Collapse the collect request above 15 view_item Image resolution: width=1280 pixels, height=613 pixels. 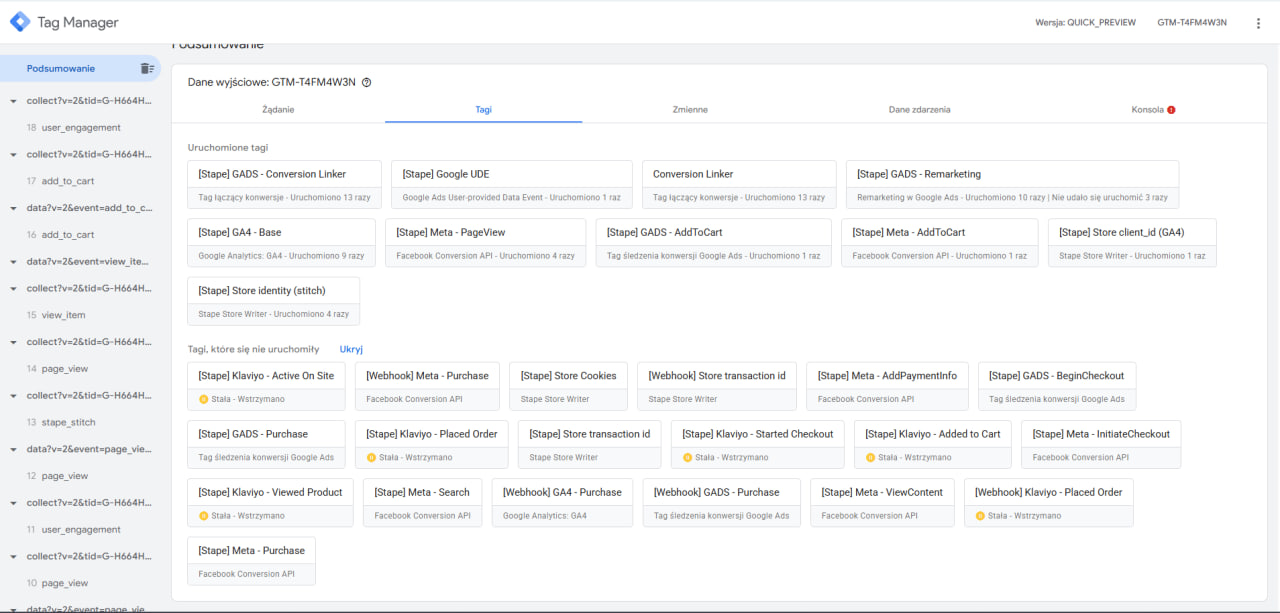pyautogui.click(x=13, y=288)
